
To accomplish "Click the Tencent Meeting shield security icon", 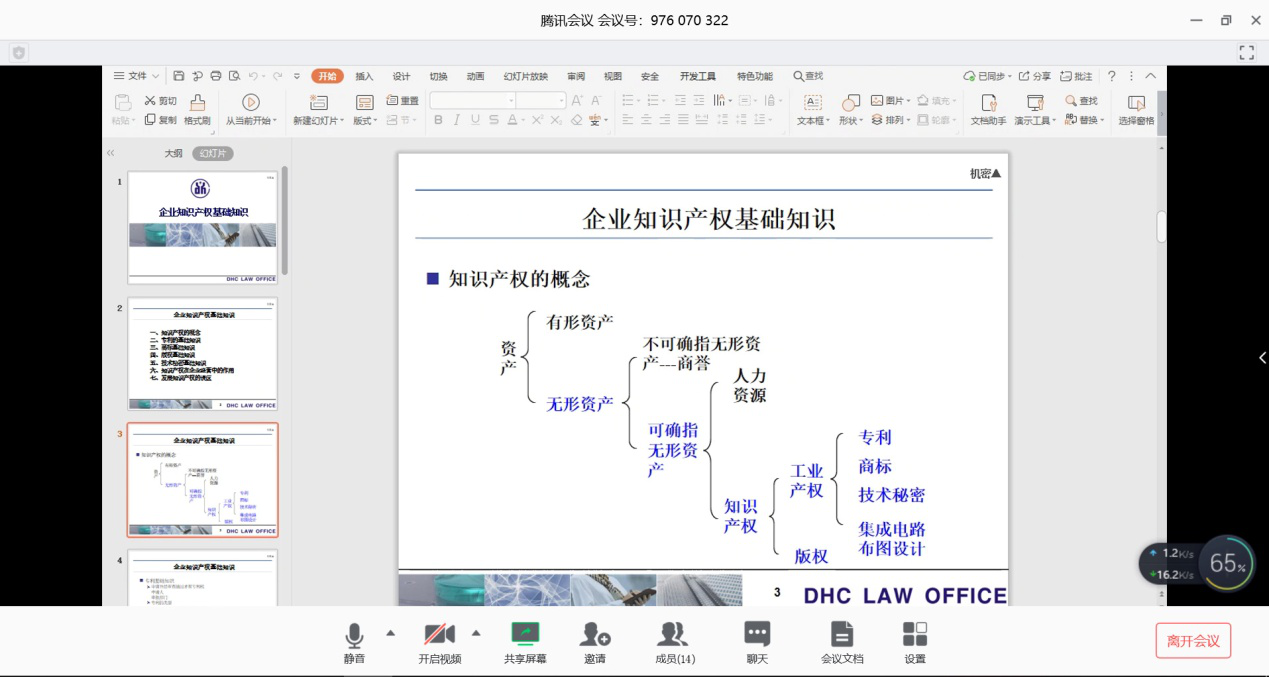I will pos(18,52).
